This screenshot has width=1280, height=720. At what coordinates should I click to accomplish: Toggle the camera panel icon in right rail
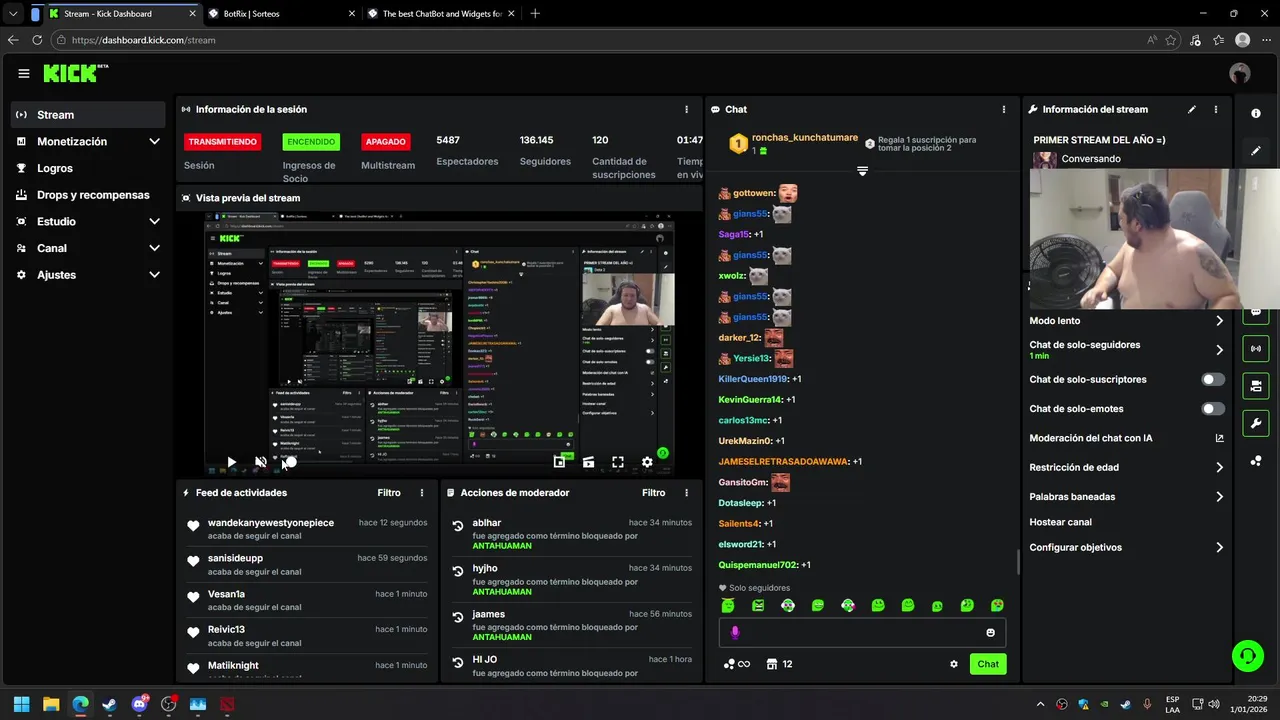pyautogui.click(x=1256, y=386)
